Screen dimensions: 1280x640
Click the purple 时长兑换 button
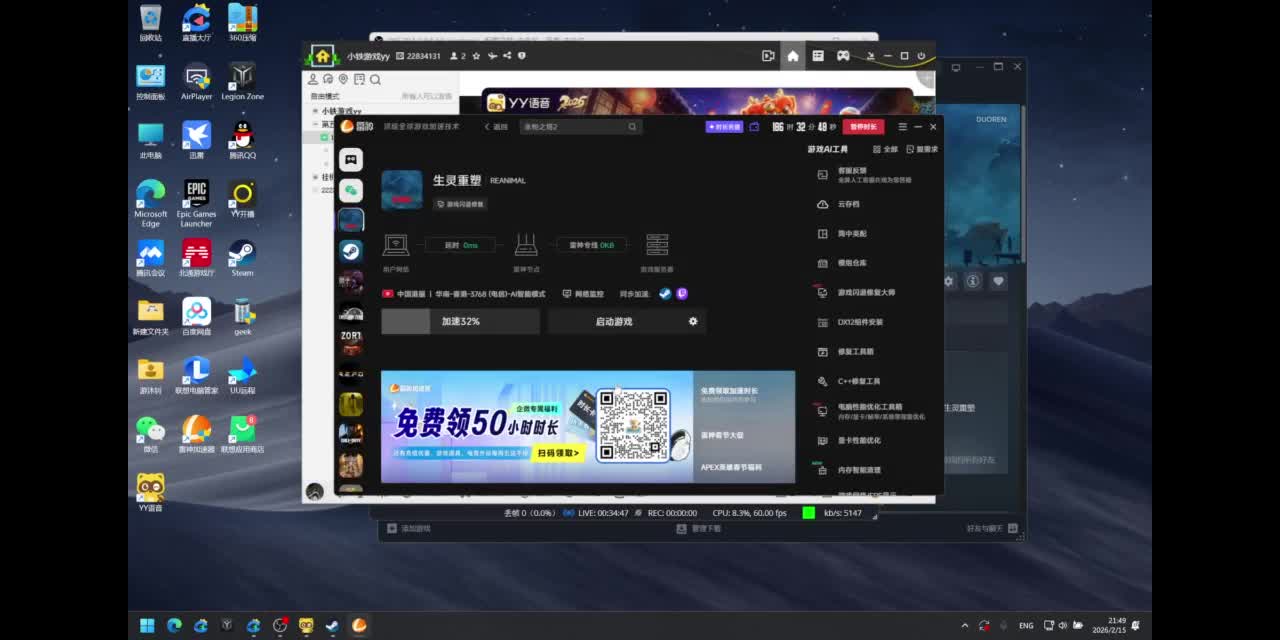[724, 127]
